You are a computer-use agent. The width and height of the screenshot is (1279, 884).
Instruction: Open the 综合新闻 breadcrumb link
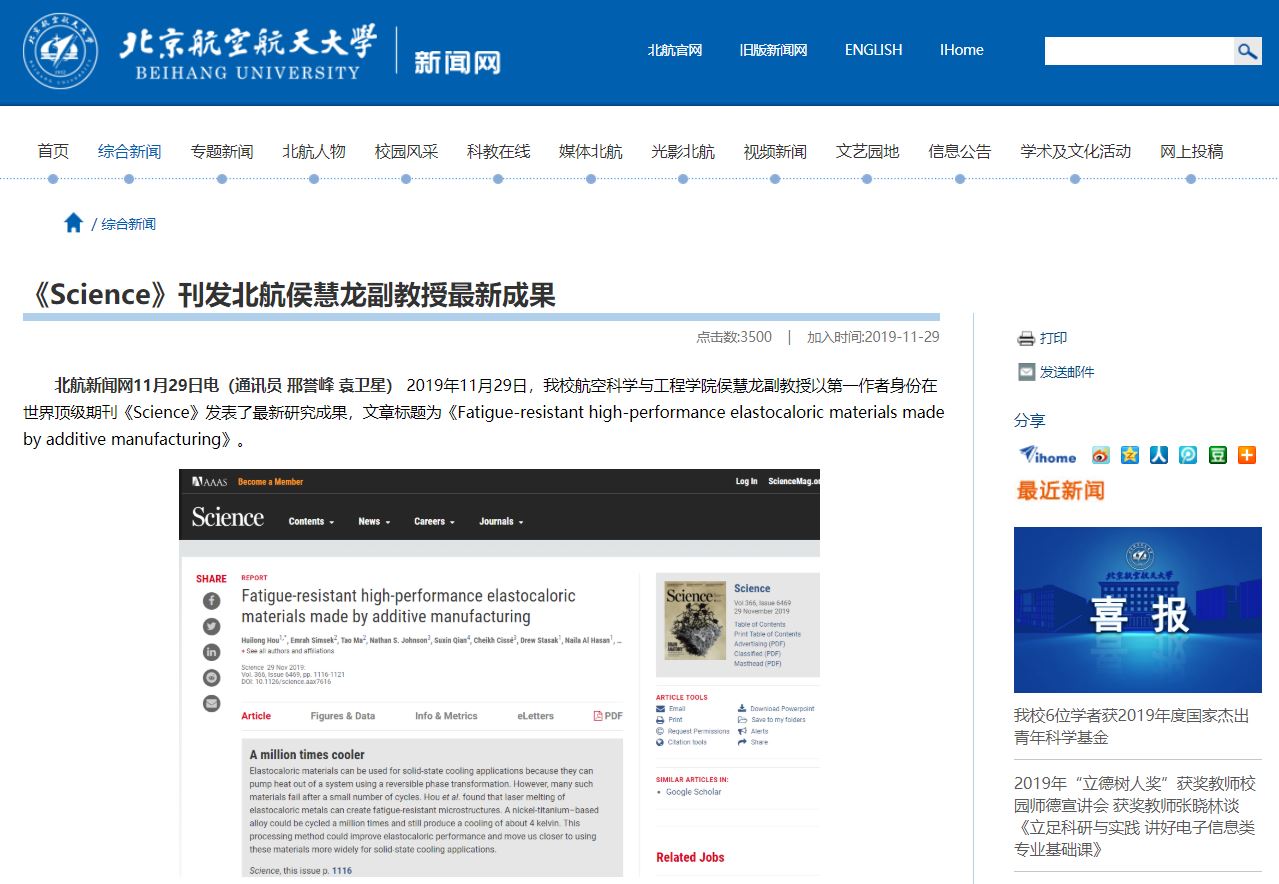(x=128, y=224)
